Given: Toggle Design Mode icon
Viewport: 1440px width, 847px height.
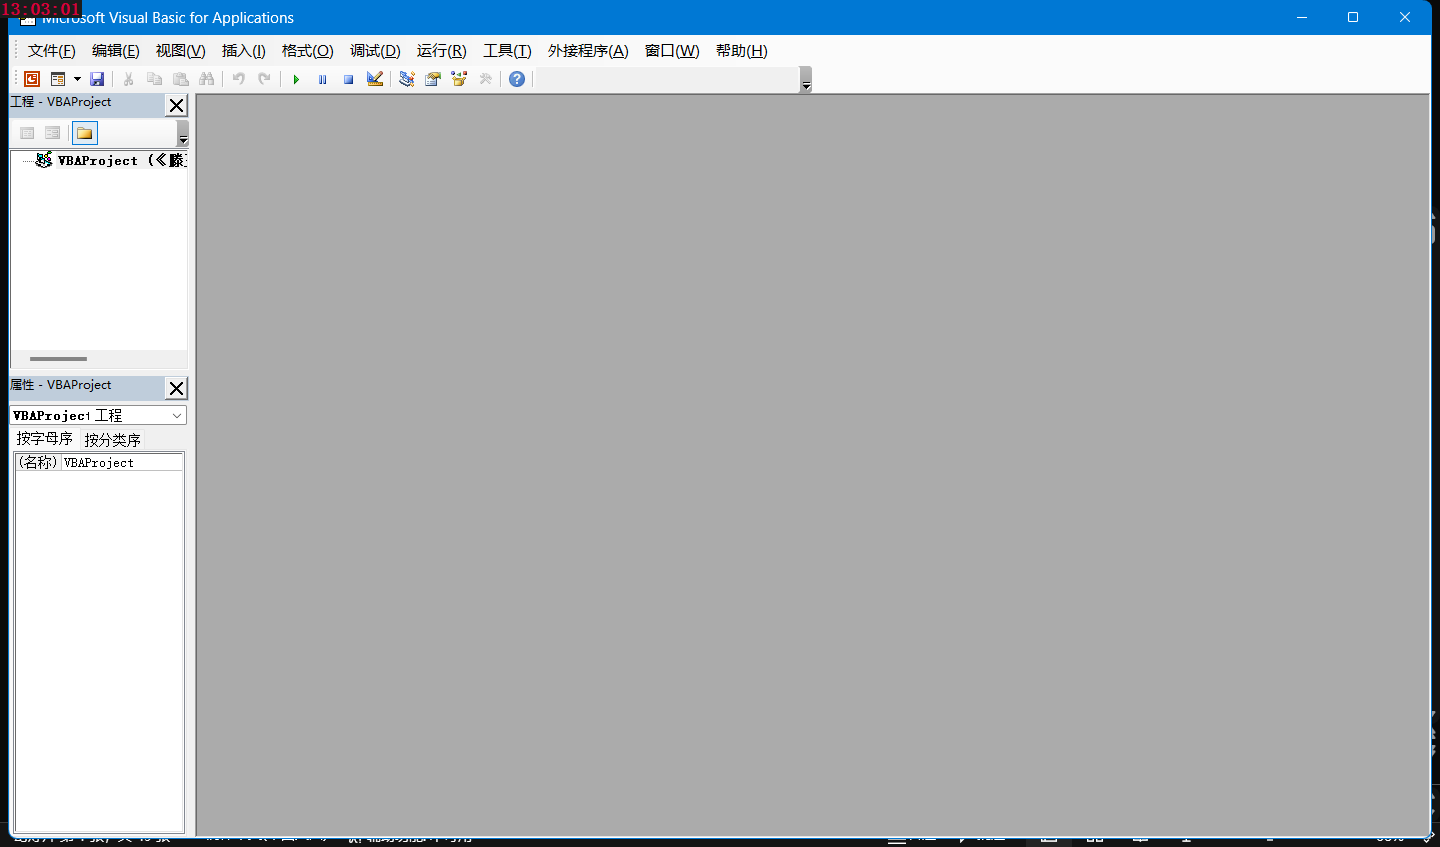Looking at the screenshot, I should tap(375, 79).
